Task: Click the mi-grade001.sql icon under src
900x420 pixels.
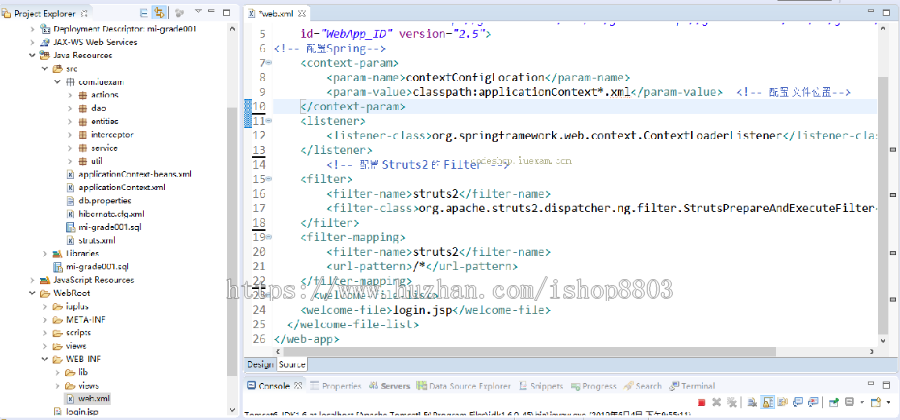Action: coord(71,227)
